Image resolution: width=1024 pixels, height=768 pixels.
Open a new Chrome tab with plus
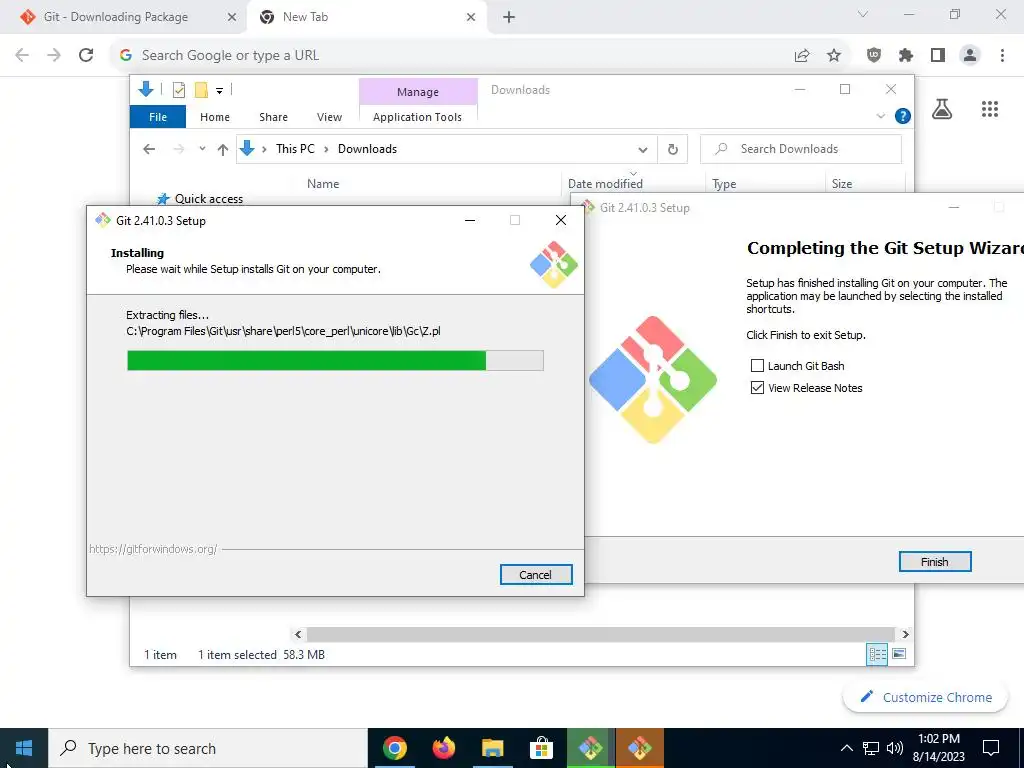coord(509,18)
